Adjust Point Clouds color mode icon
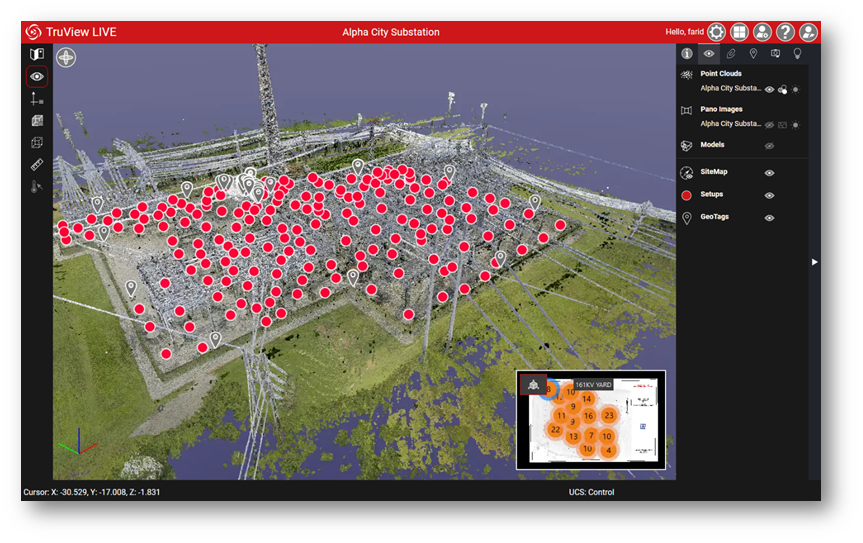This screenshot has height=543, width=863. tap(782, 89)
